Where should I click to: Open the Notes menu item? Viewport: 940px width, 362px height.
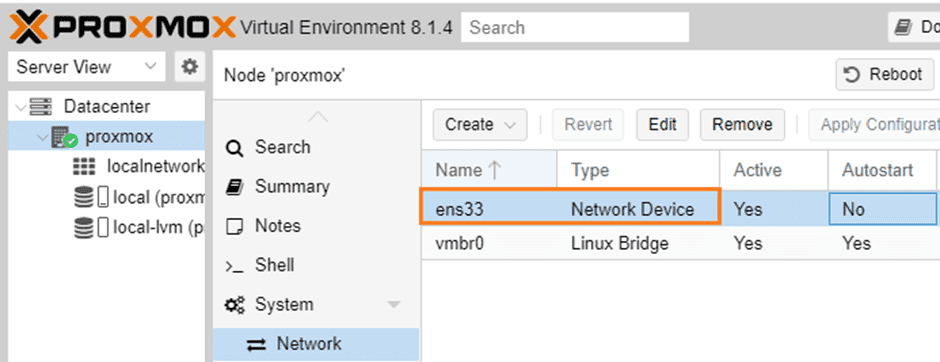[278, 226]
